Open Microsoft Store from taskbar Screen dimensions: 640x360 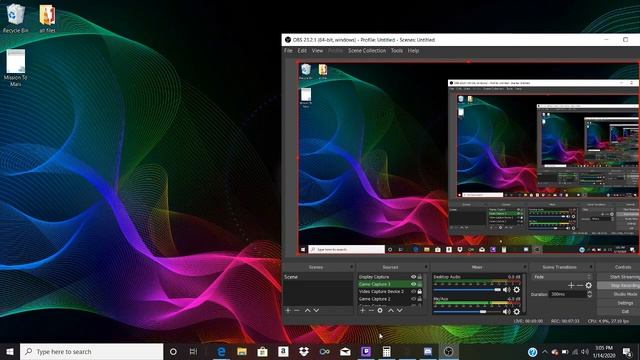(262, 351)
